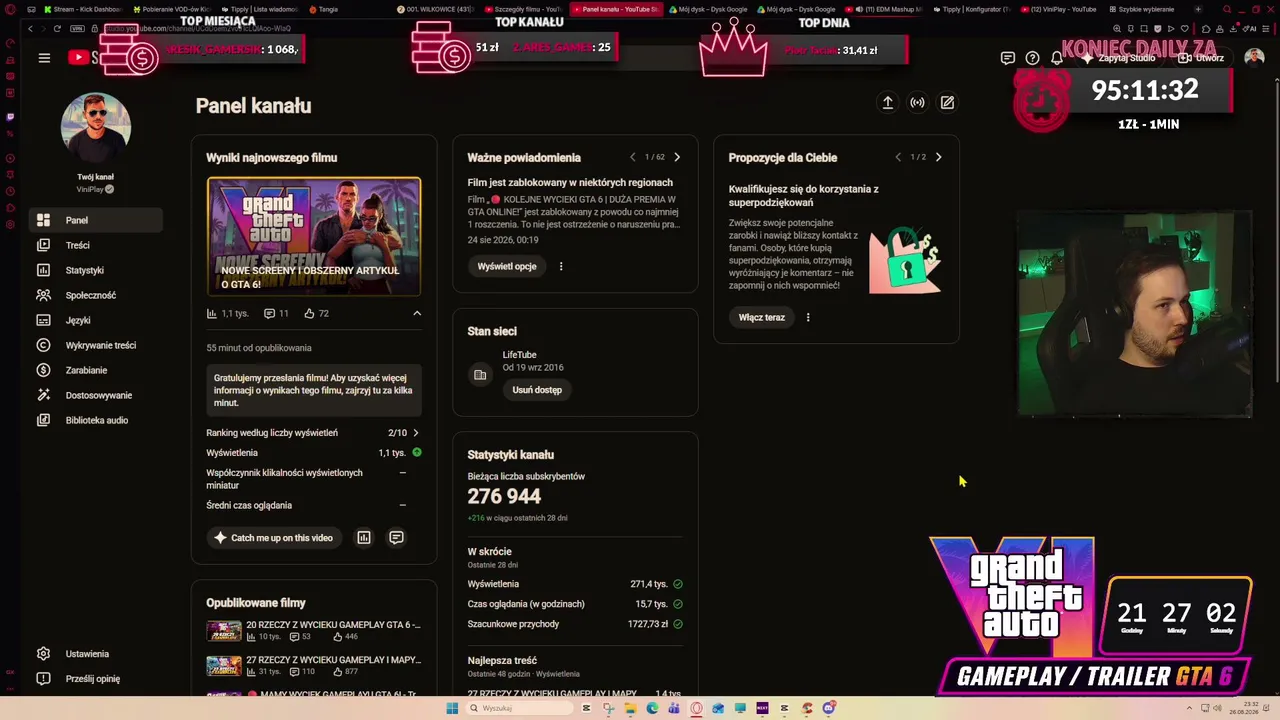Click the subscriber count 276 944
Image resolution: width=1280 pixels, height=720 pixels.
(504, 496)
